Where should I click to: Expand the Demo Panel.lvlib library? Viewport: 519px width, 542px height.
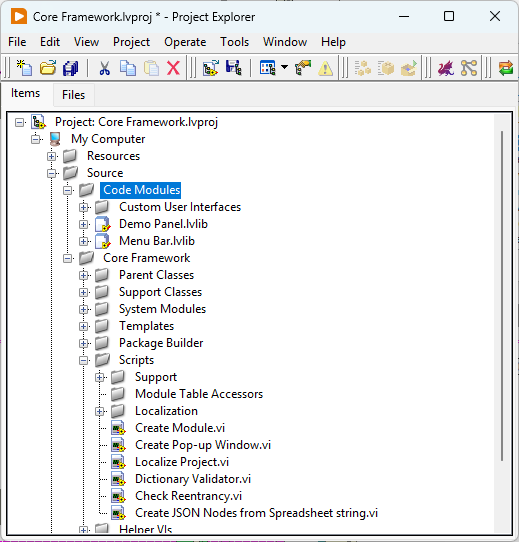point(83,224)
